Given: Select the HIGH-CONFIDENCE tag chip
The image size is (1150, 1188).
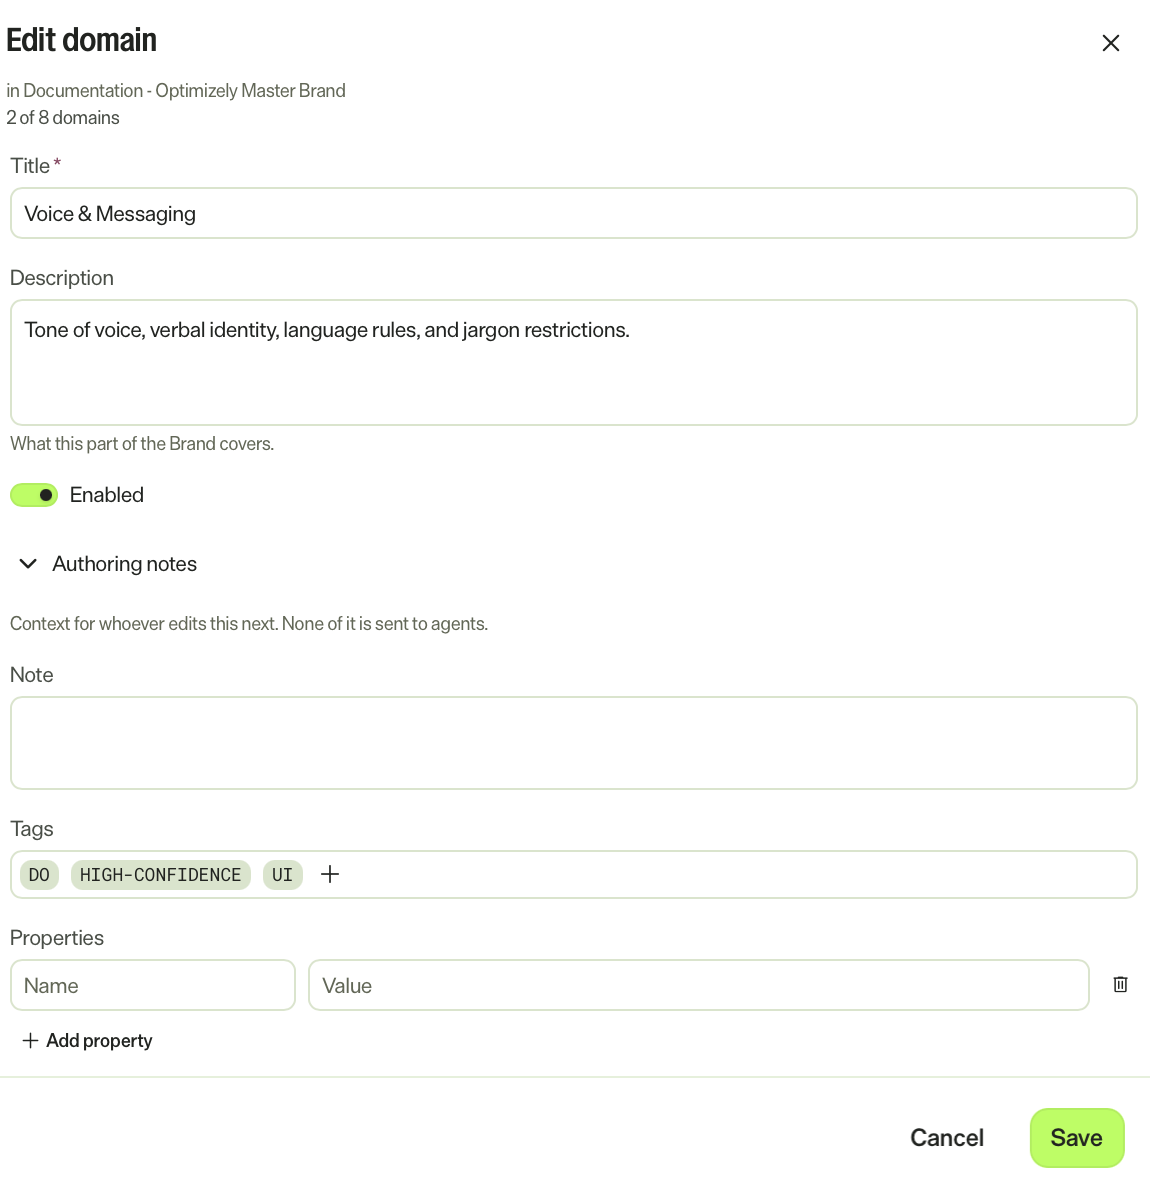Looking at the screenshot, I should pyautogui.click(x=161, y=874).
